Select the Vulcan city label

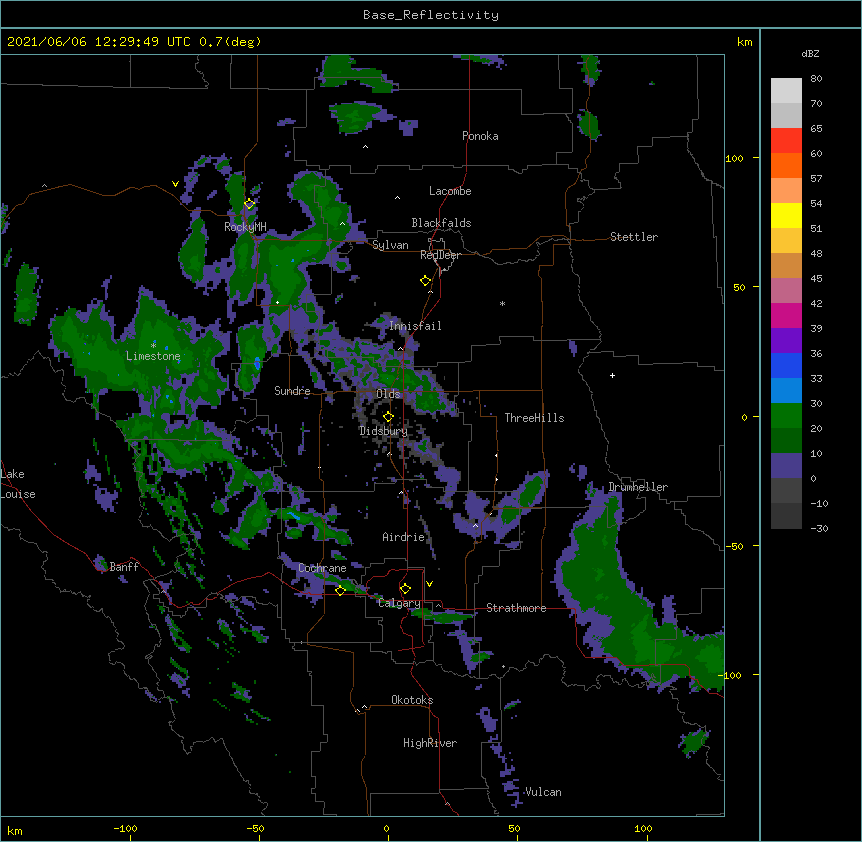point(543,792)
